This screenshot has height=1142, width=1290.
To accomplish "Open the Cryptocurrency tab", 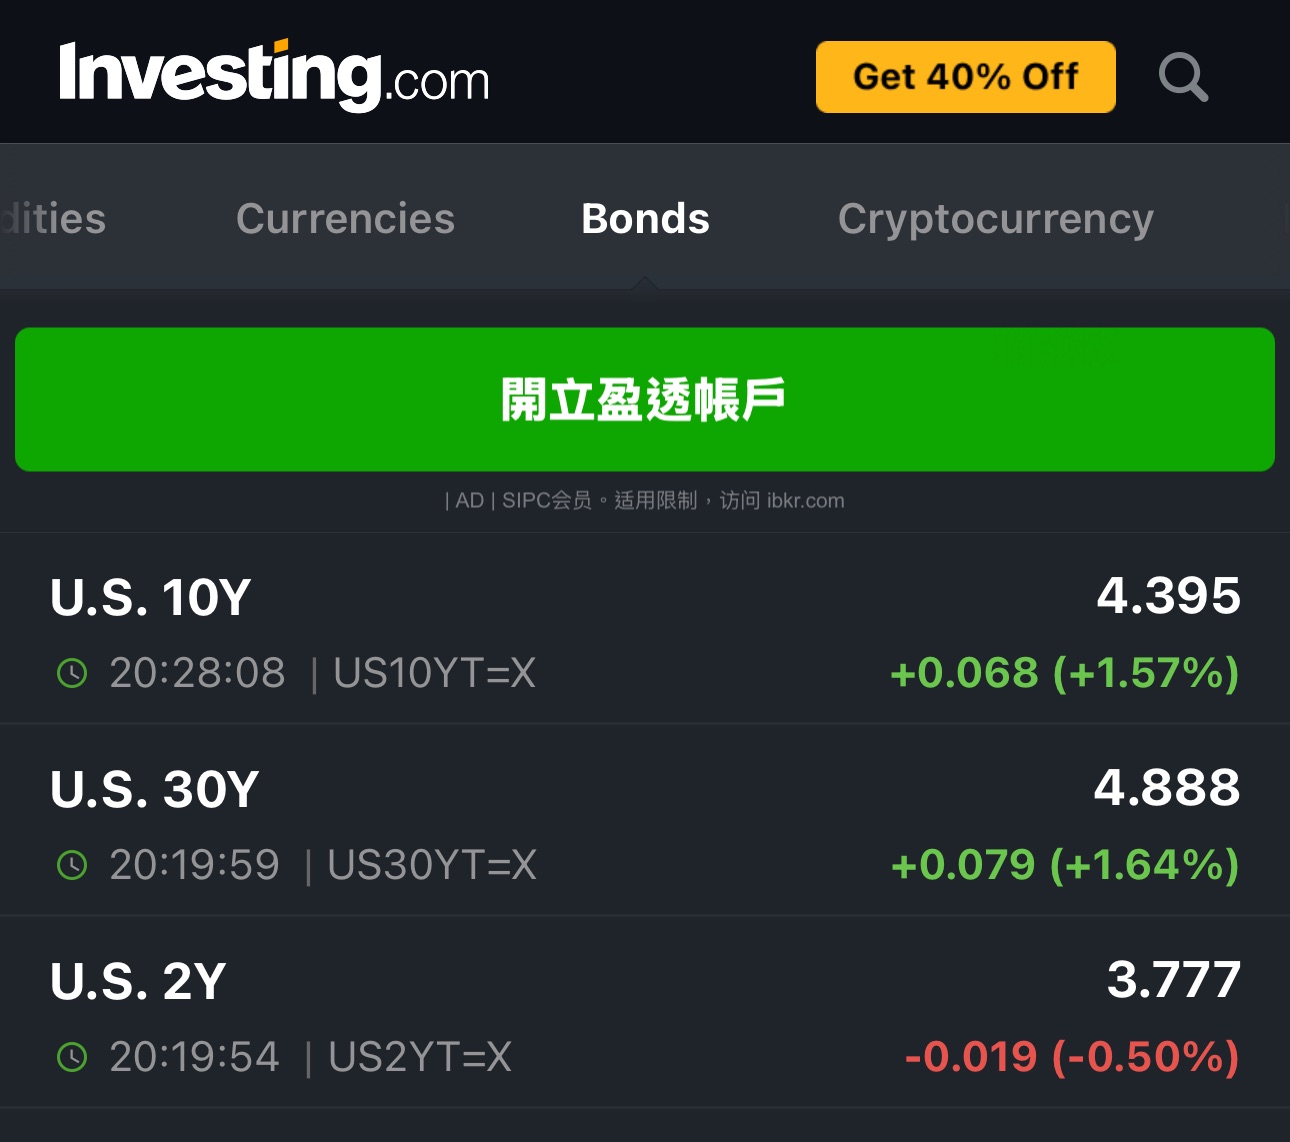I will (995, 219).
